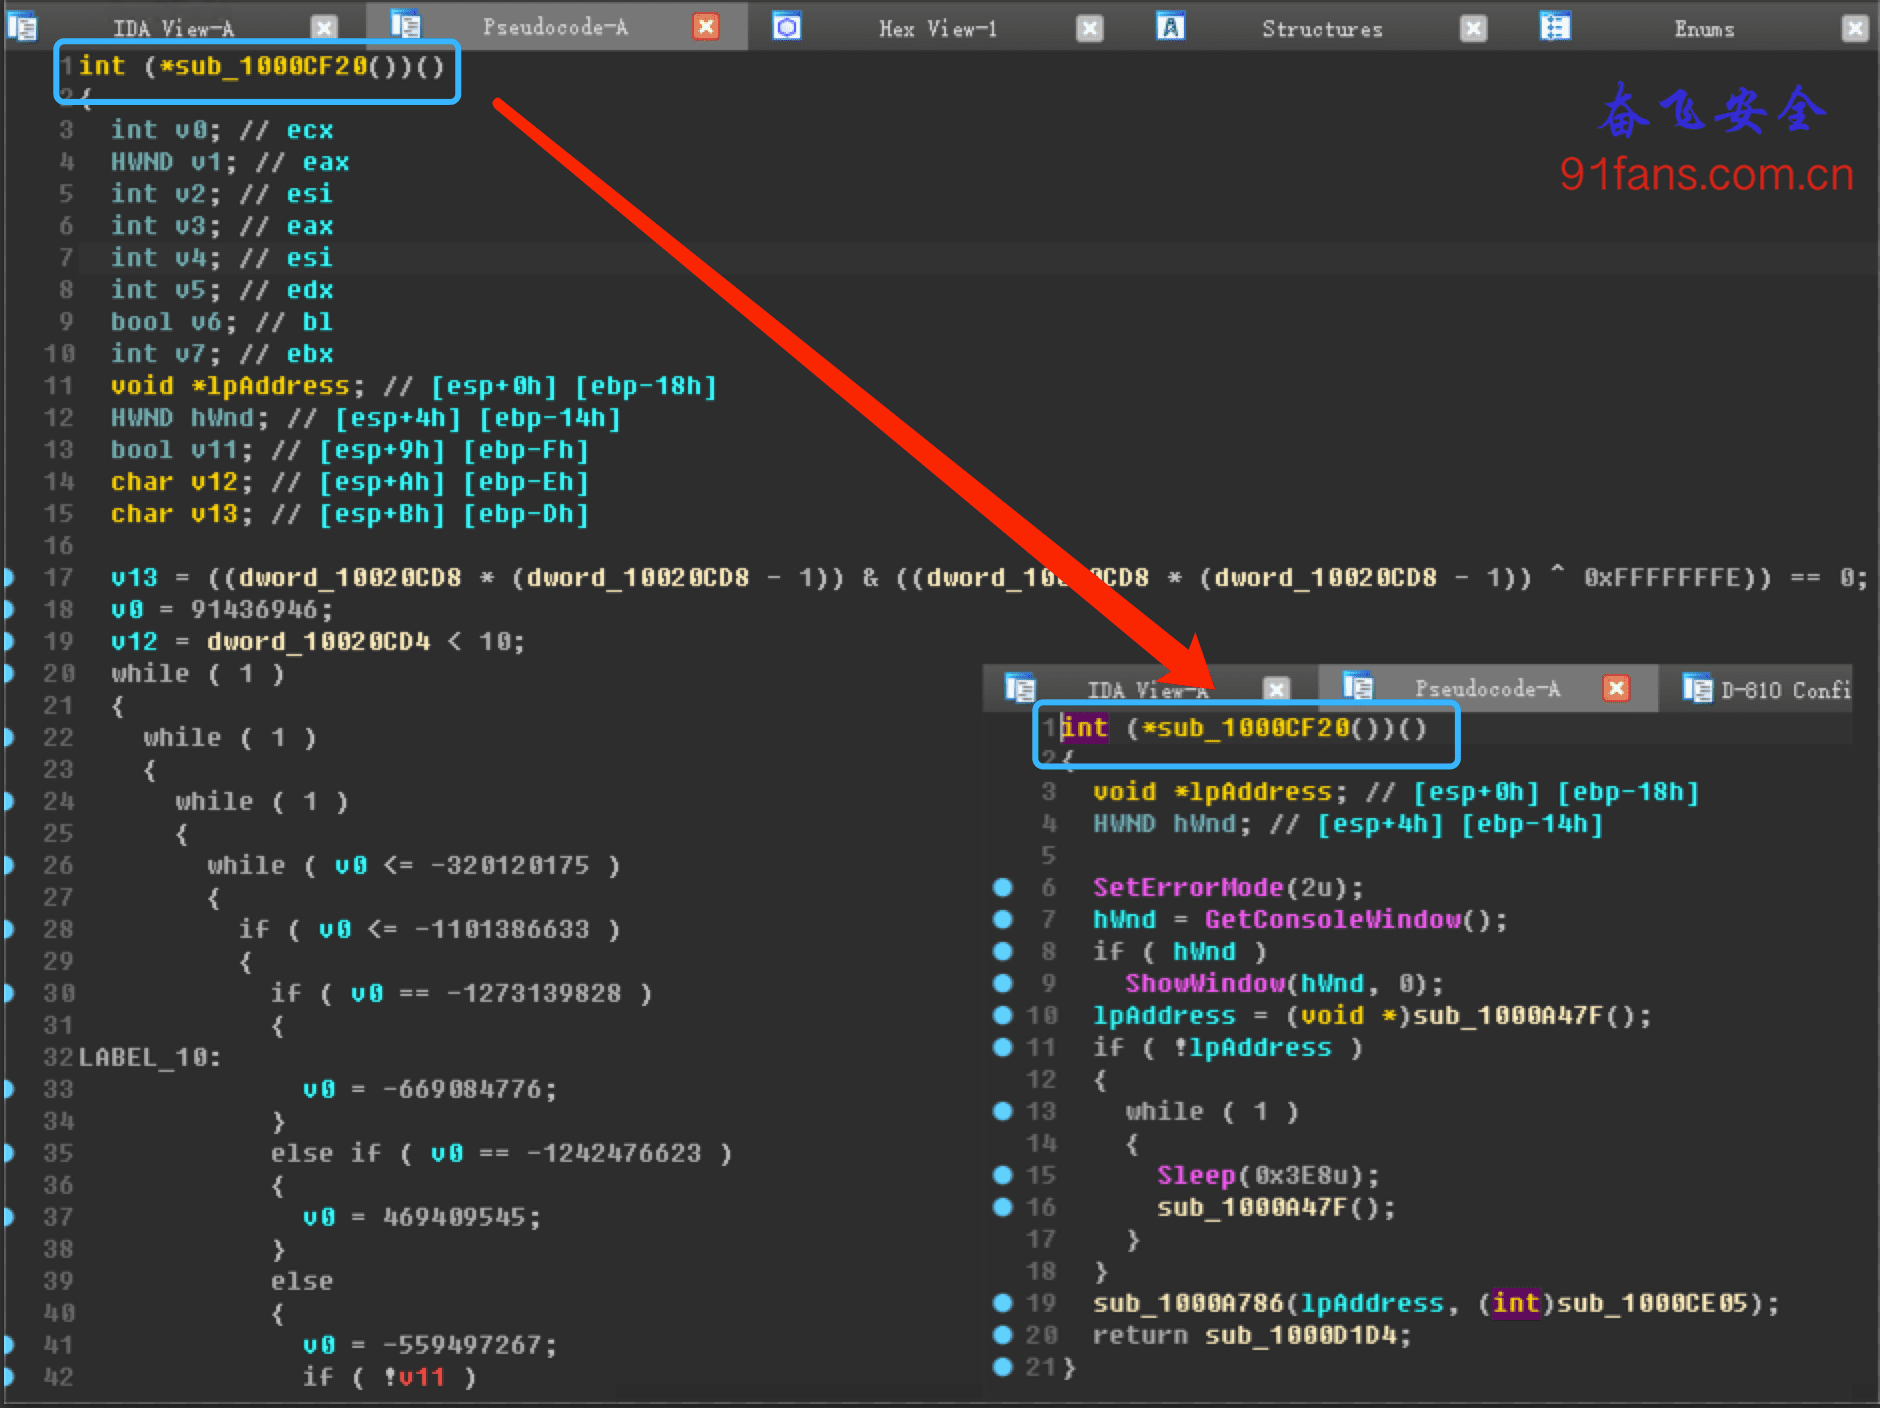Close the Hex View-1 tab
The image size is (1880, 1408).
pyautogui.click(x=1090, y=28)
